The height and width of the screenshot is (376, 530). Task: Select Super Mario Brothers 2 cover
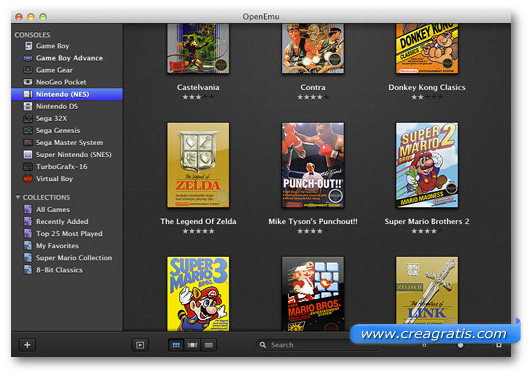point(427,165)
